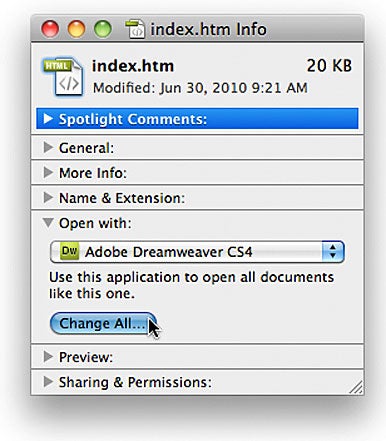Click the index.htm file name text
This screenshot has height=441, width=386.
click(x=133, y=66)
